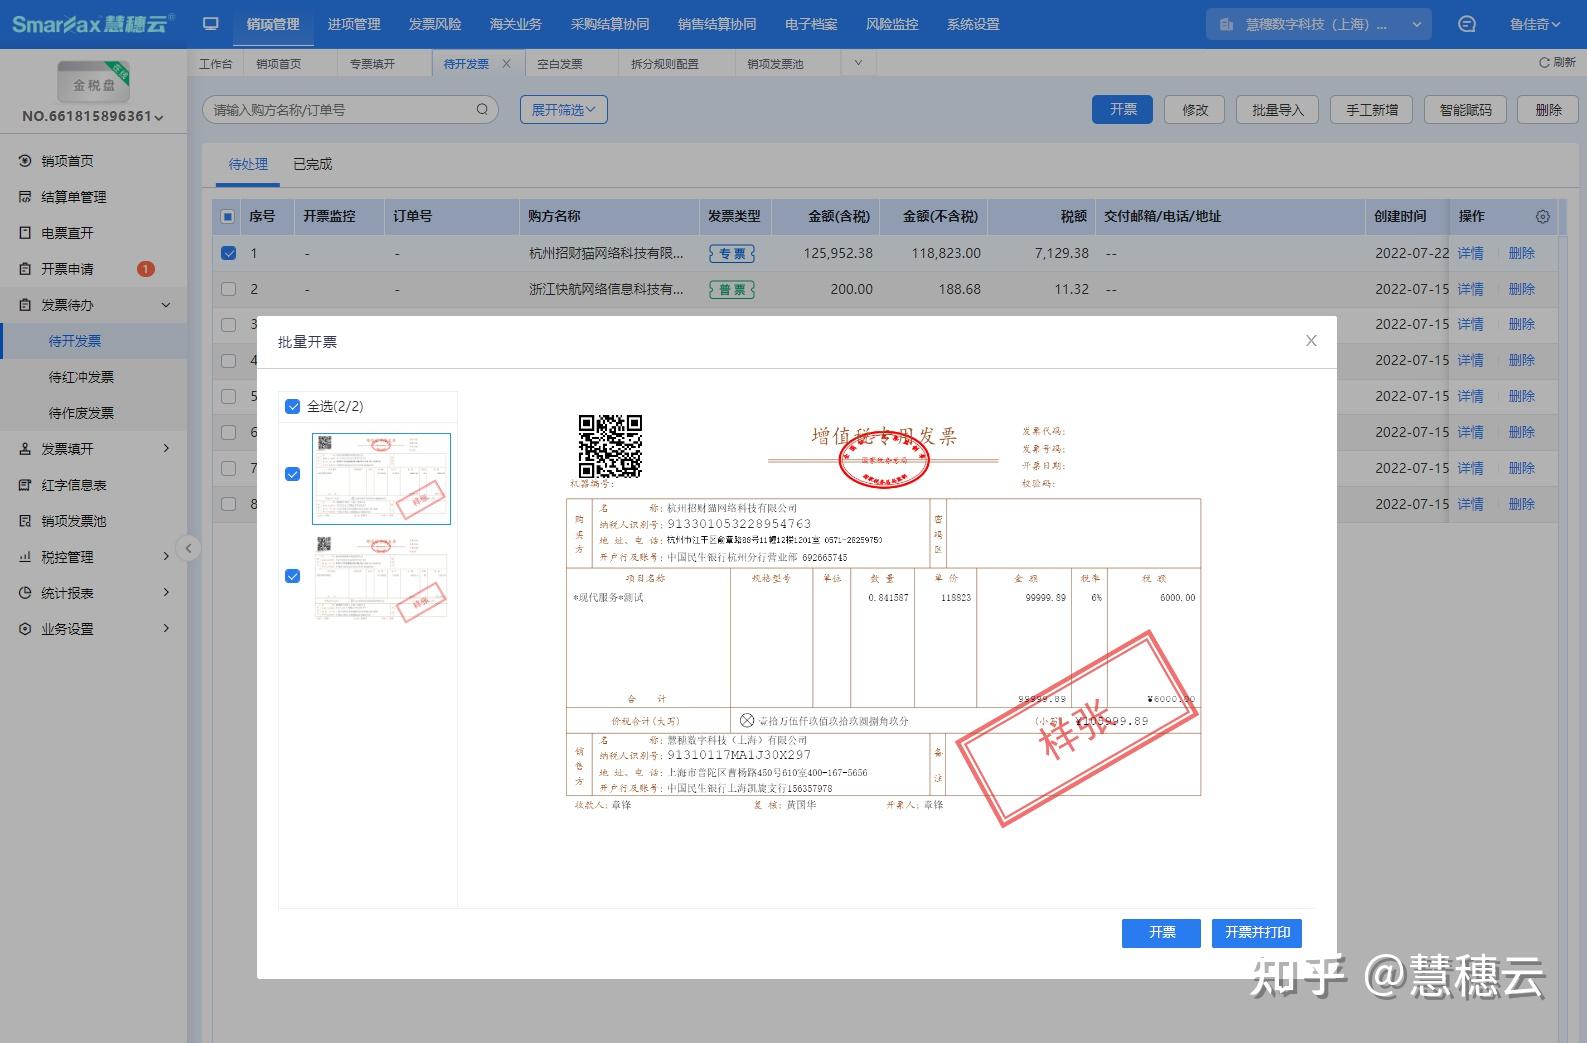Click the buyer name search input field
1587x1043 pixels.
pyautogui.click(x=340, y=110)
